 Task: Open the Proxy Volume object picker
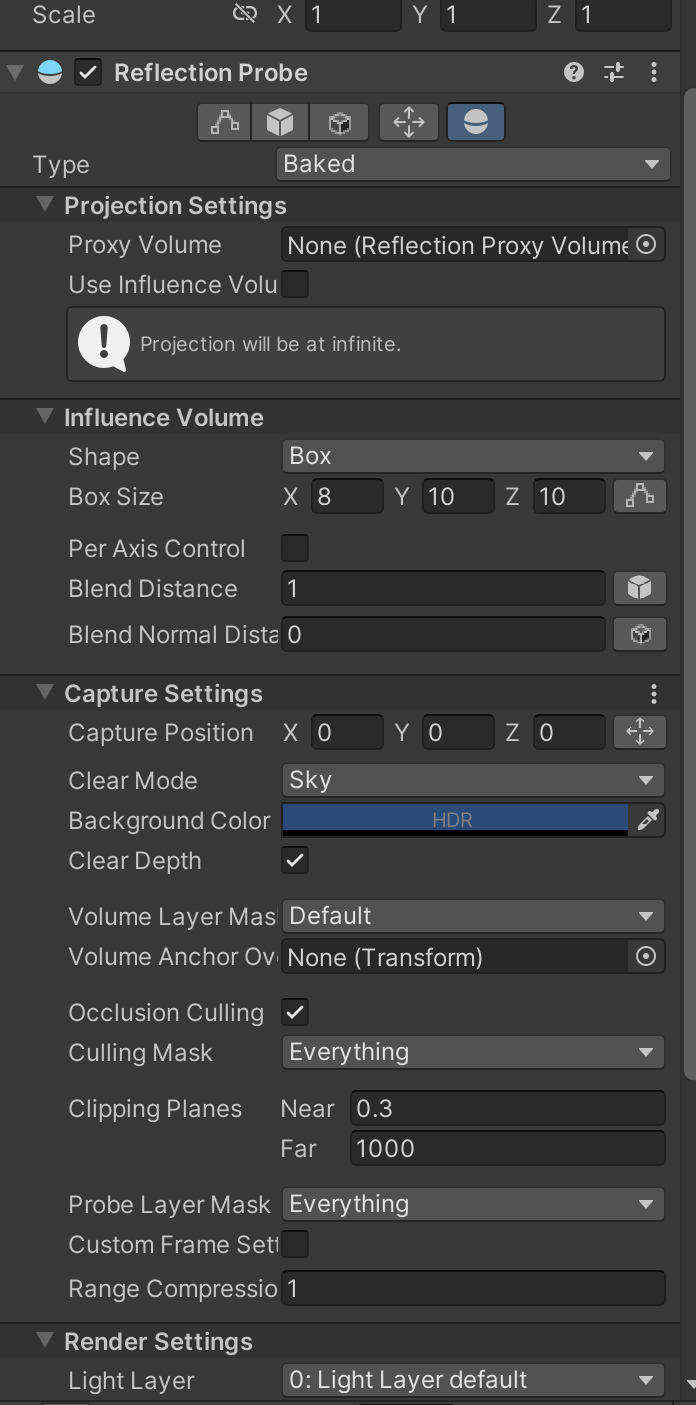(647, 244)
